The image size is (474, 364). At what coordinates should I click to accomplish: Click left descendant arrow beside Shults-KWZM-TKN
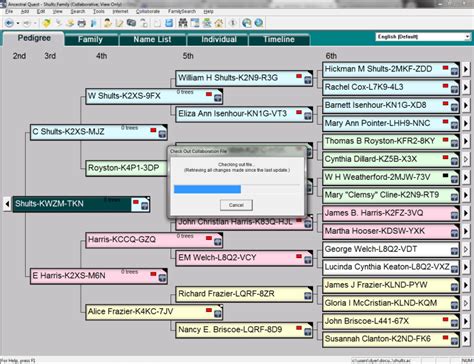[x=7, y=204]
